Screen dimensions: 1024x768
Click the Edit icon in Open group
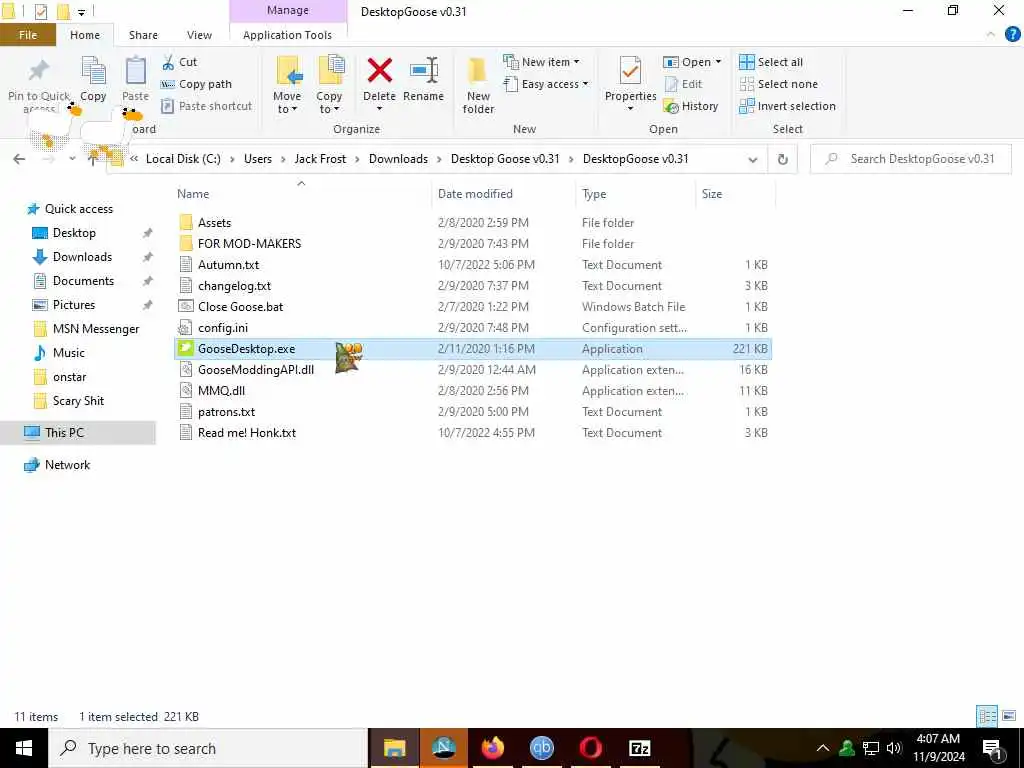(671, 84)
